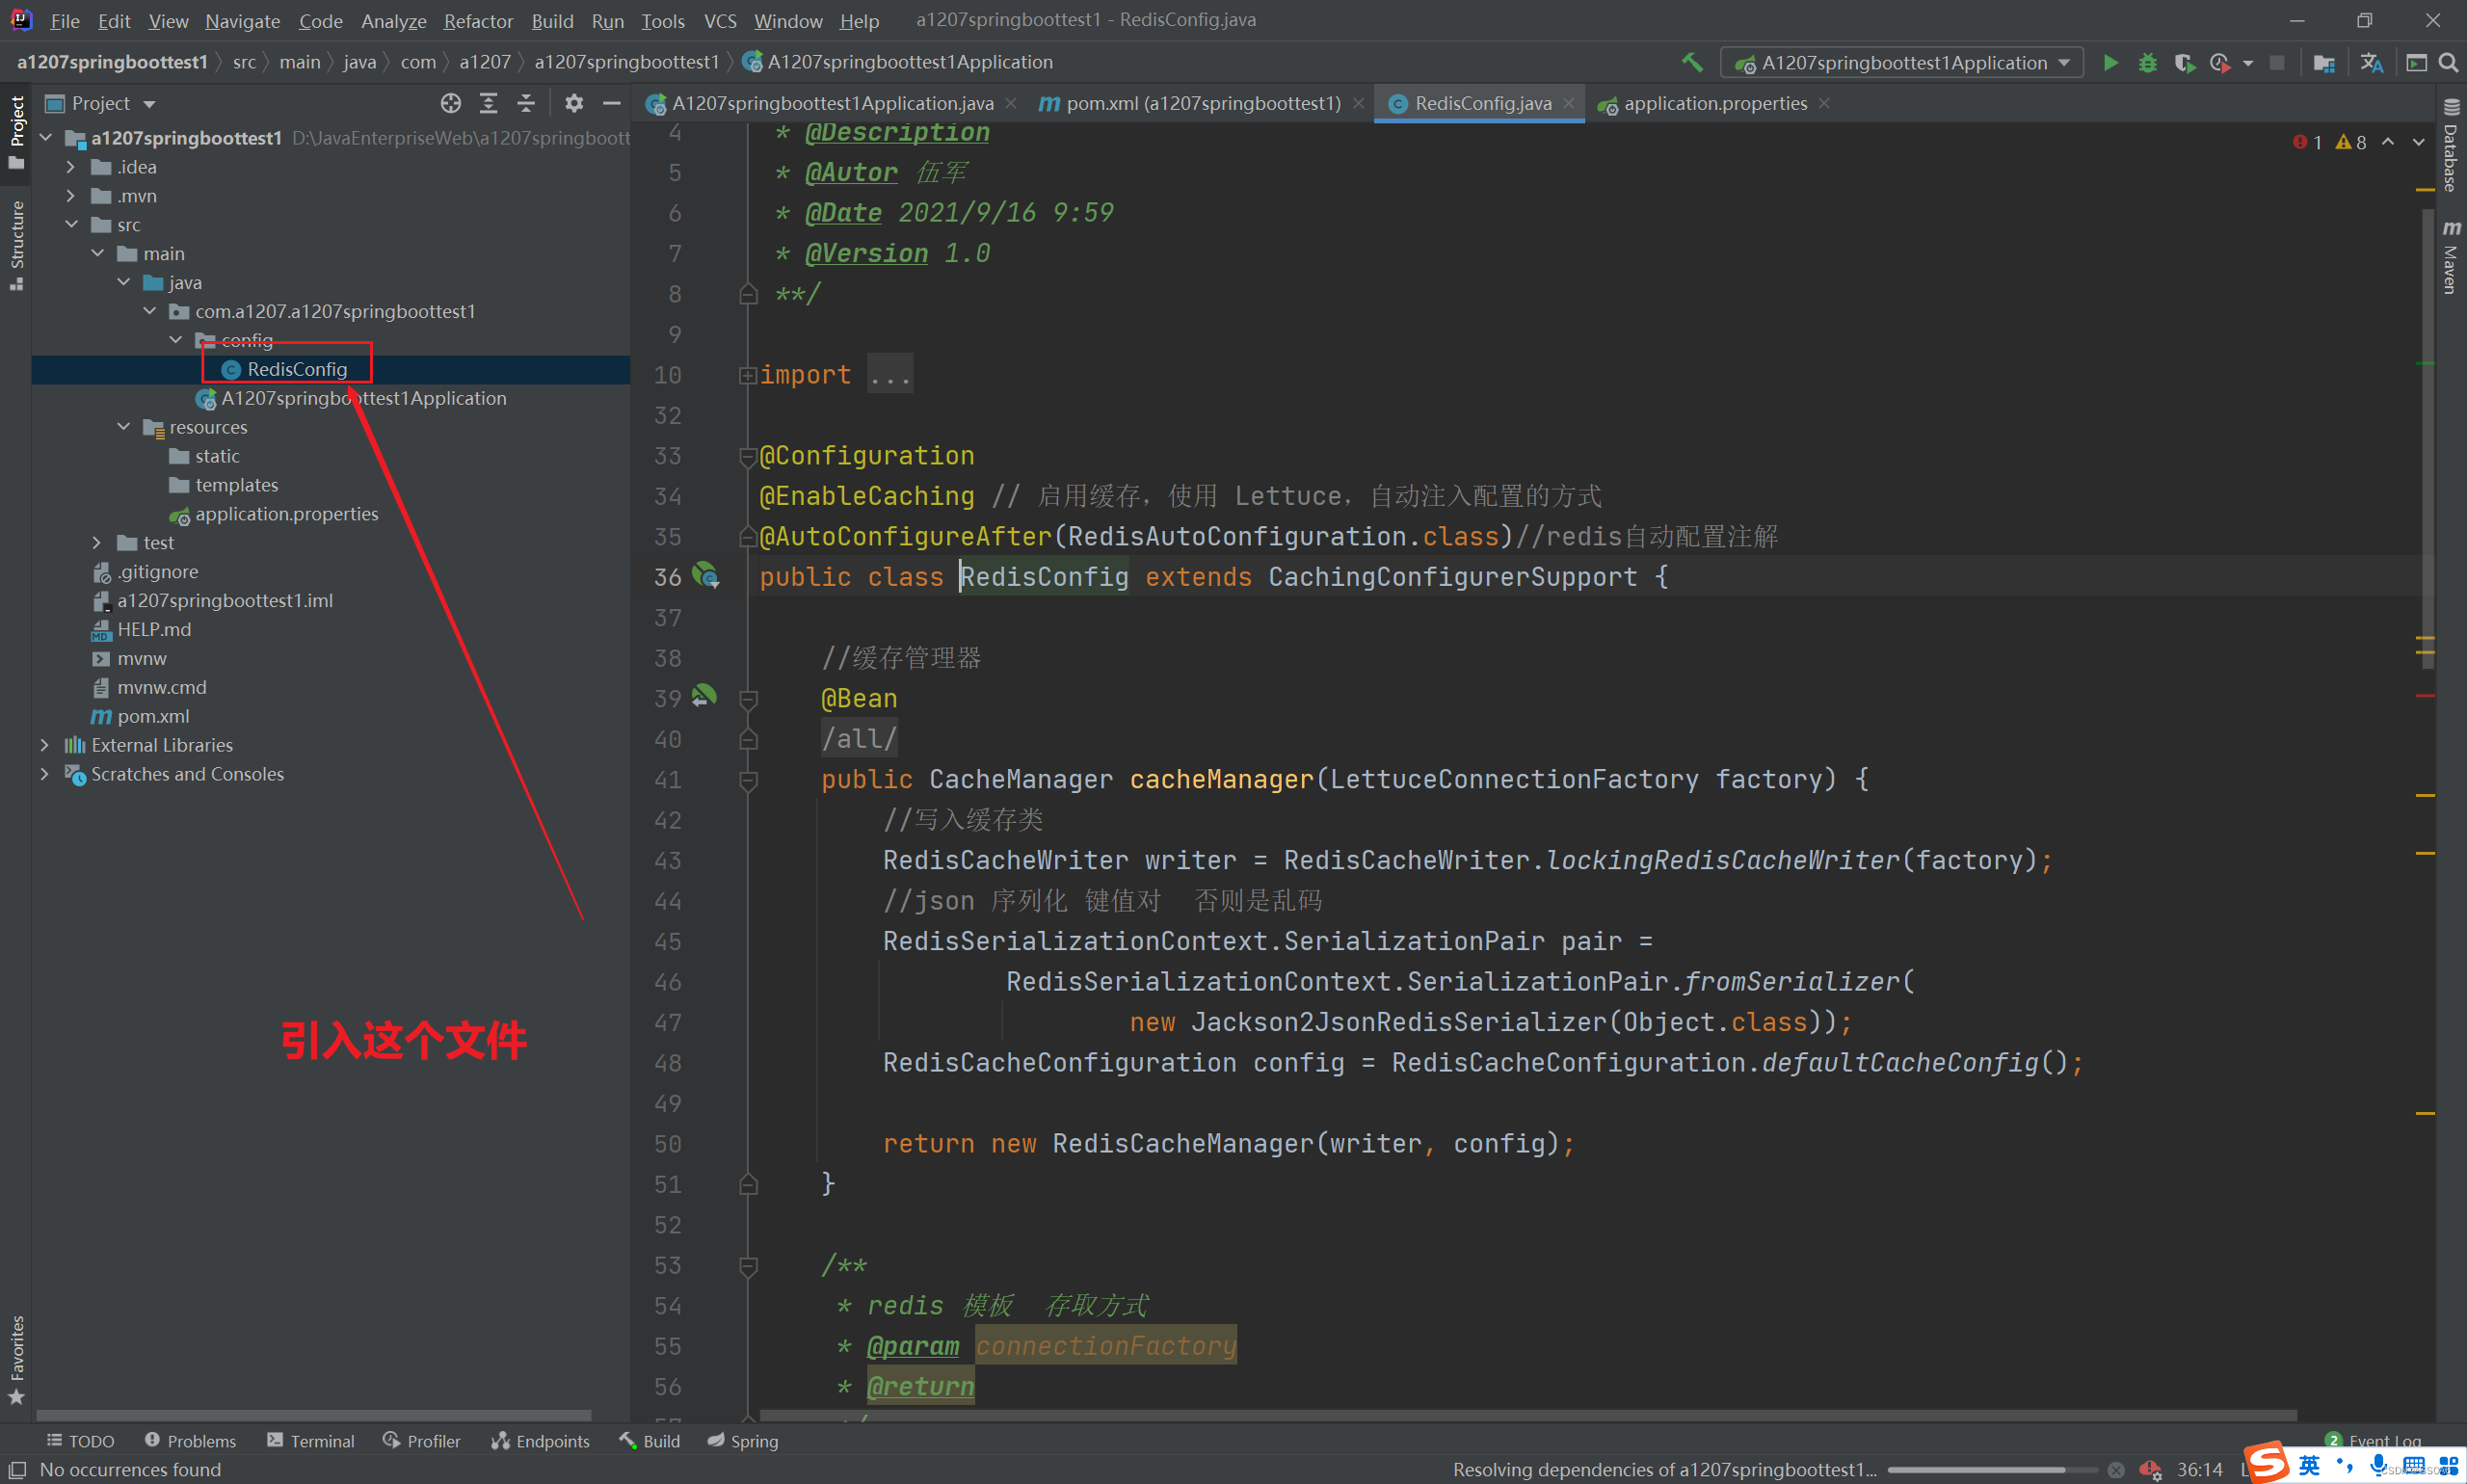The height and width of the screenshot is (1484, 2467).
Task: Click the Sogou input method tray icon
Action: (2265, 1462)
